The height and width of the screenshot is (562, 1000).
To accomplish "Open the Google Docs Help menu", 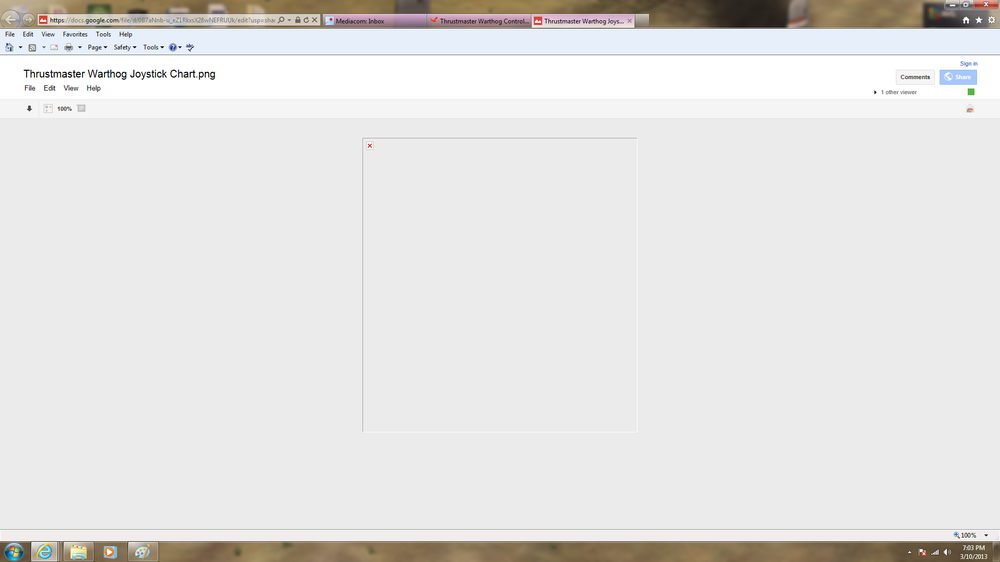I will point(94,88).
